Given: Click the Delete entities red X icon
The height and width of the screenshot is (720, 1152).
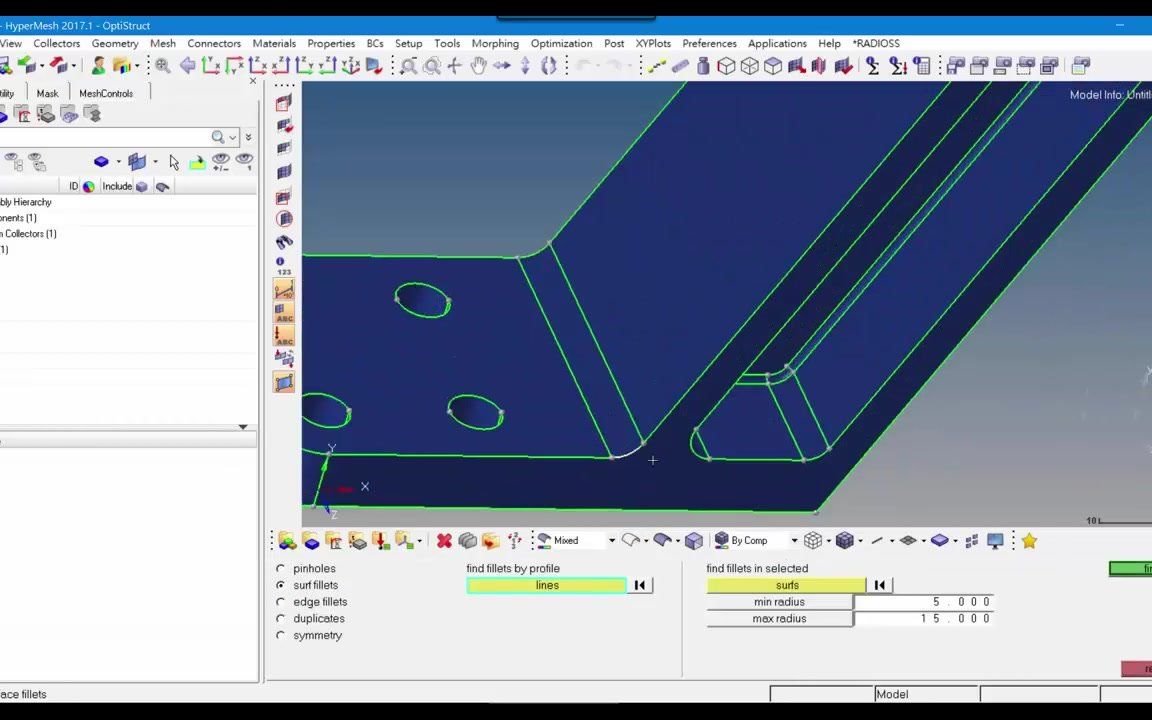Looking at the screenshot, I should (x=444, y=540).
